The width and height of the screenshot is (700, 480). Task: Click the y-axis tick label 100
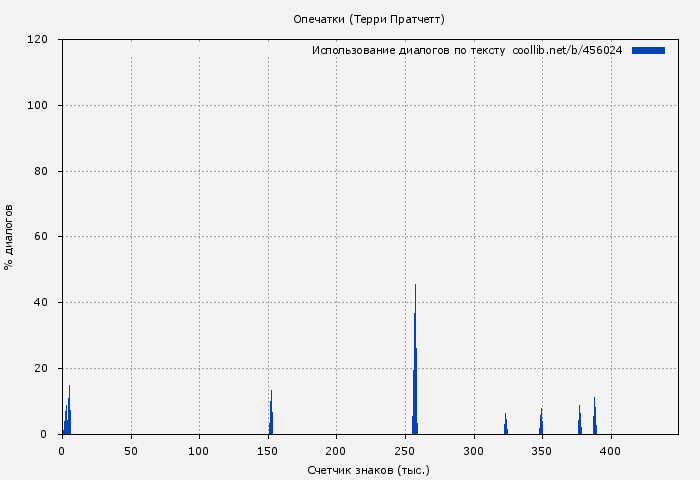click(x=38, y=106)
